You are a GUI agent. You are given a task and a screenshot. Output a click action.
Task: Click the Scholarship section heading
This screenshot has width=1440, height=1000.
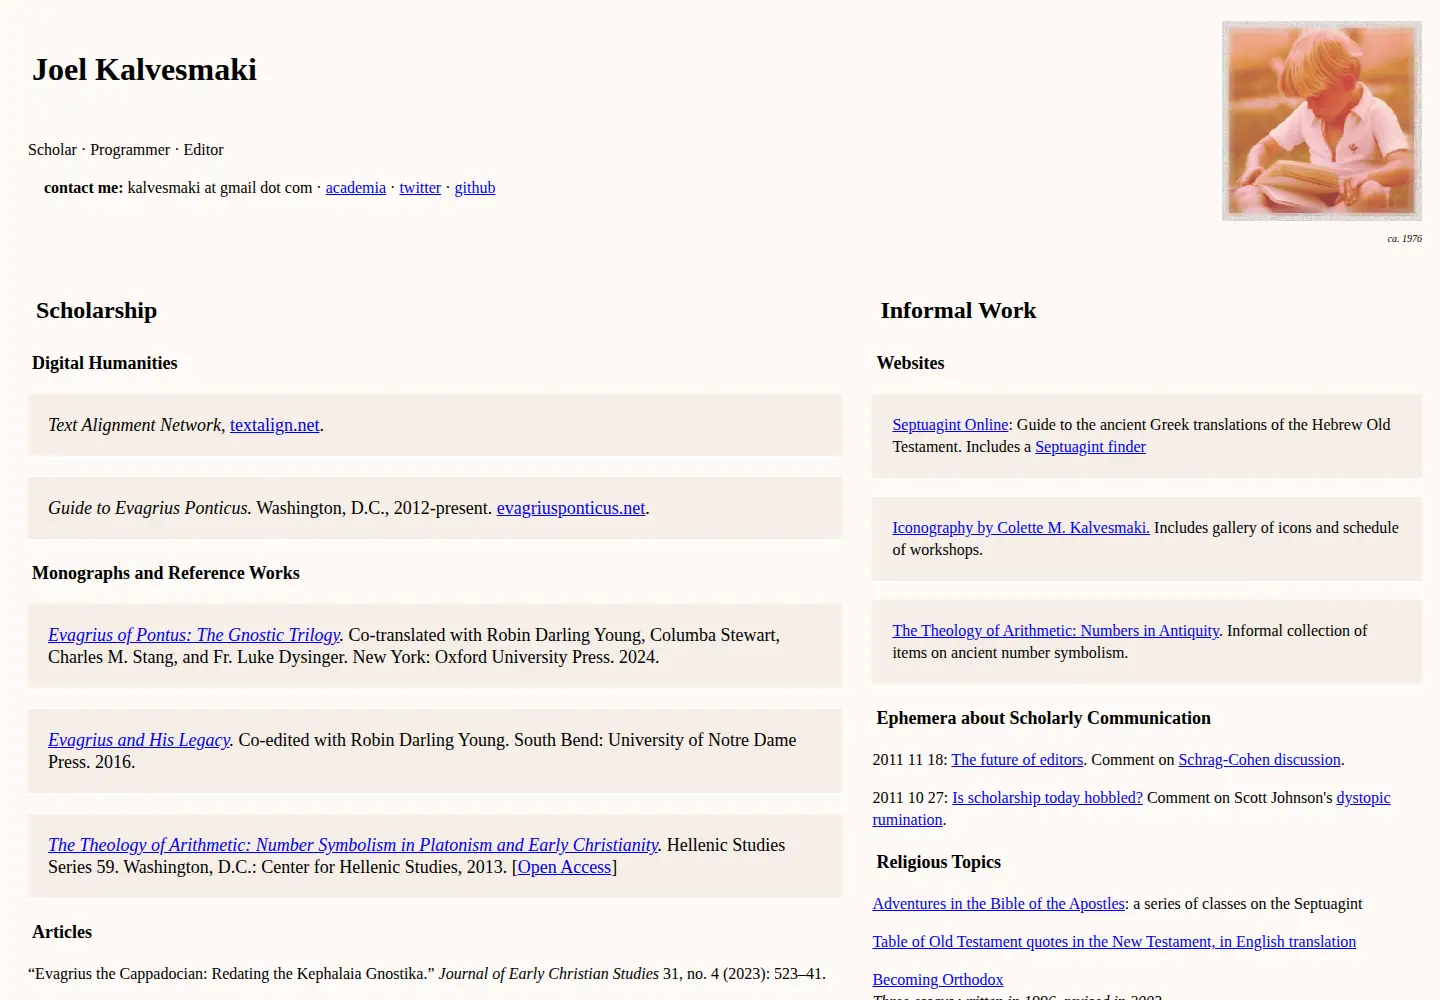(x=96, y=311)
